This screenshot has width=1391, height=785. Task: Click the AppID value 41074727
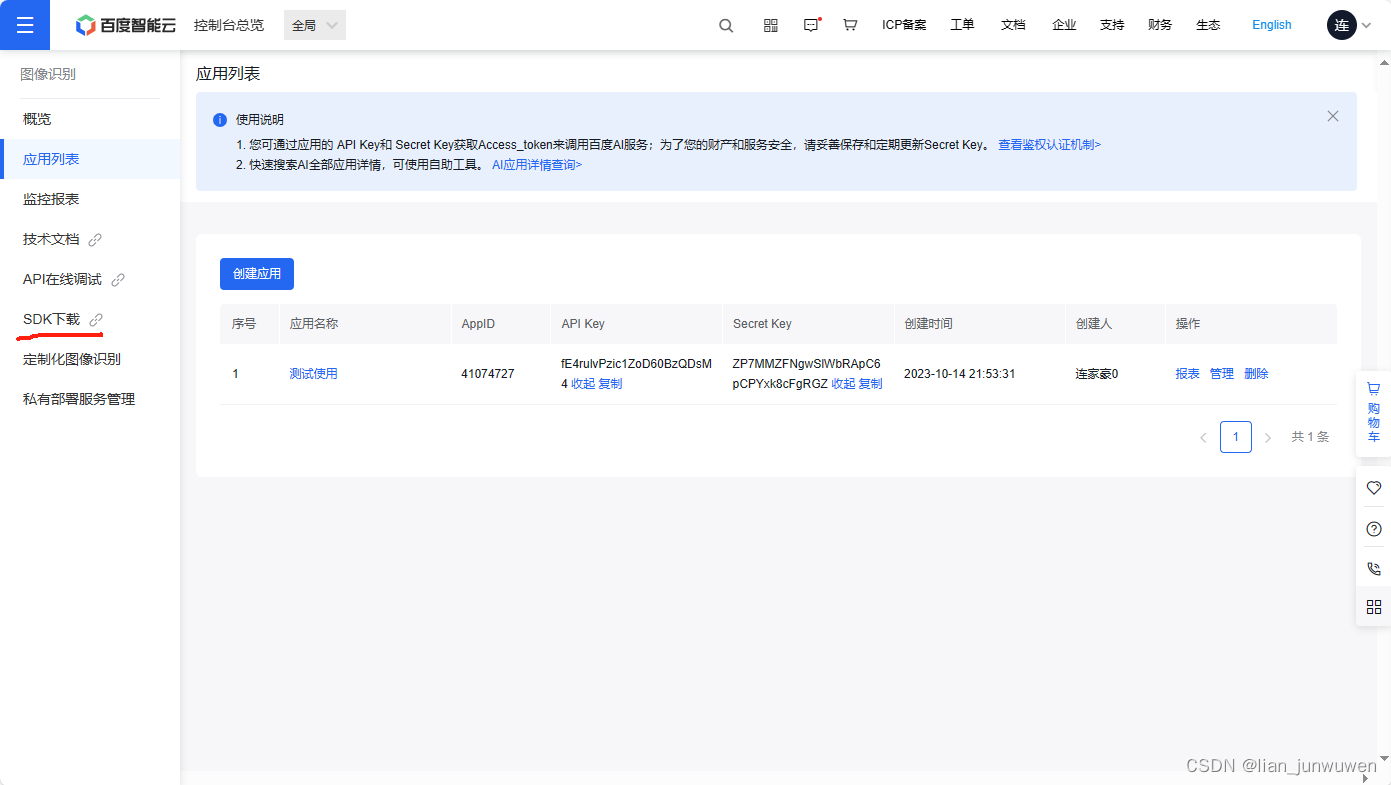tap(488, 374)
